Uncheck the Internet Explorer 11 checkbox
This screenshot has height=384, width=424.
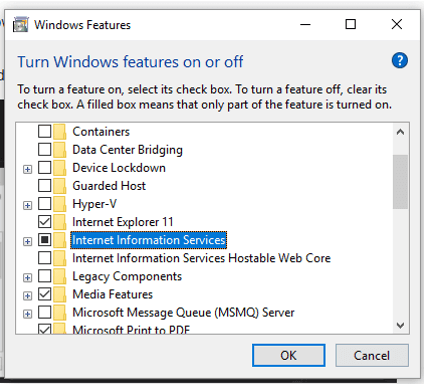click(x=44, y=221)
